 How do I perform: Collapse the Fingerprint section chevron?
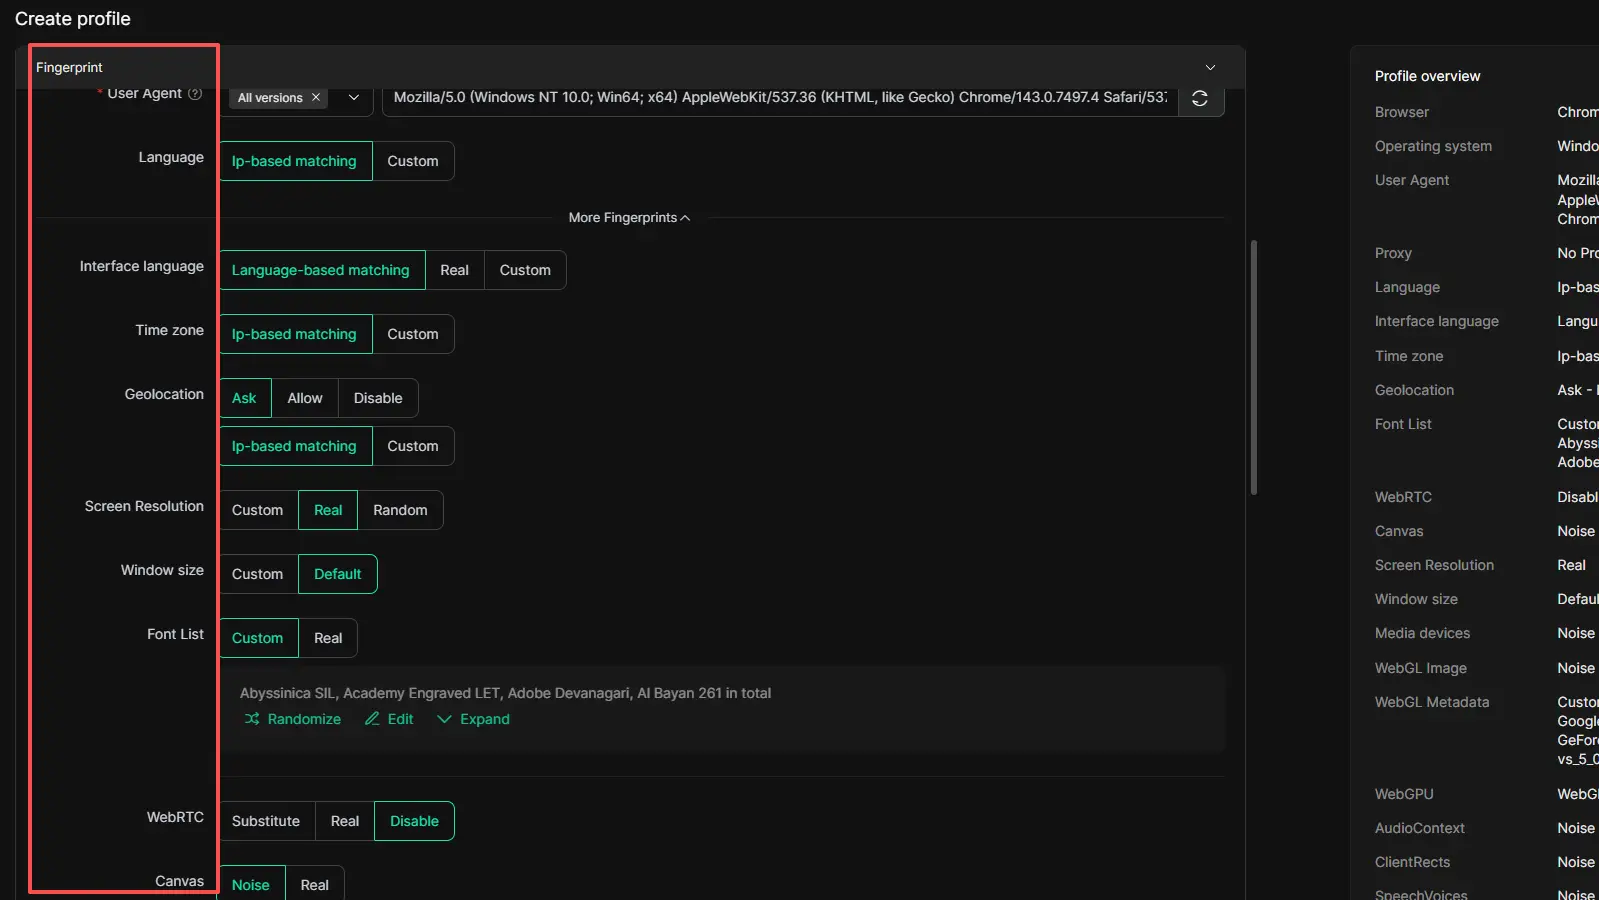point(1210,67)
